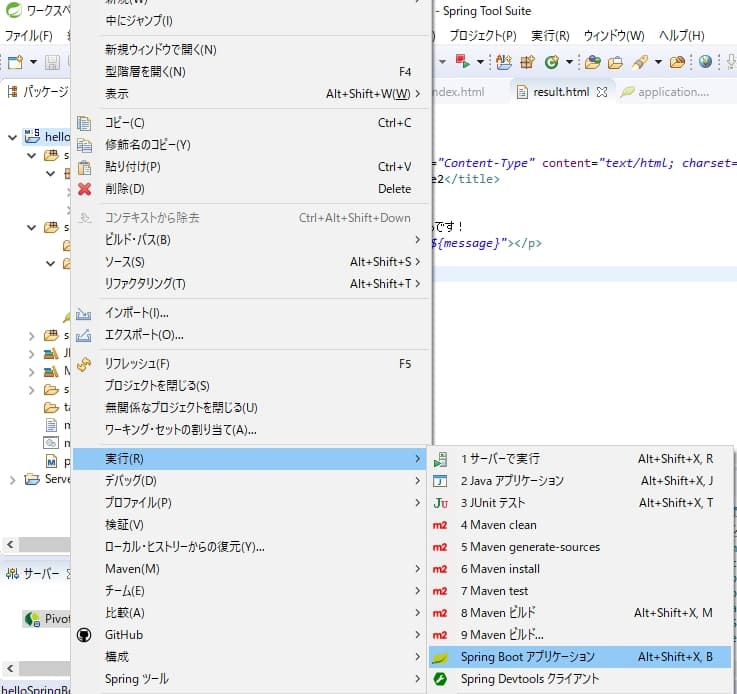Click the Spring Devtools green icon
The width and height of the screenshot is (737, 694).
tap(440, 678)
